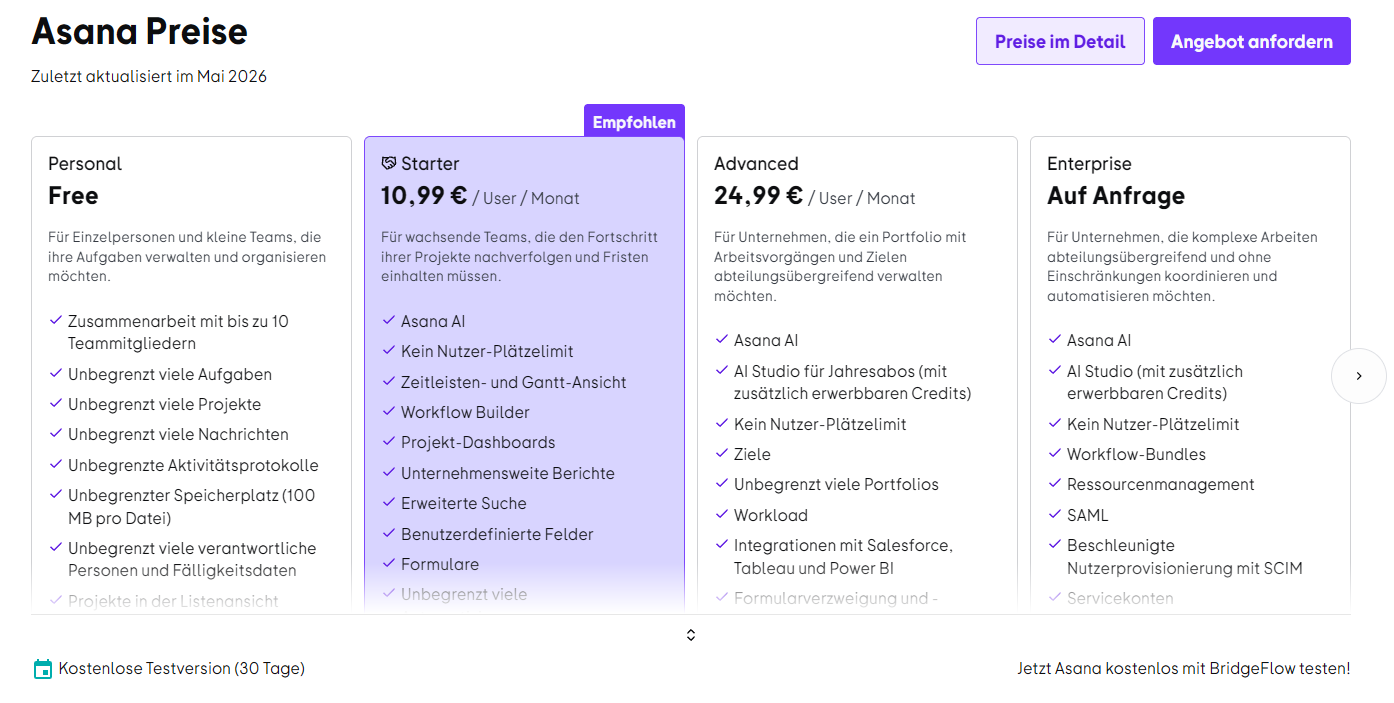Click the Workload feature in Advanced plan

click(771, 515)
